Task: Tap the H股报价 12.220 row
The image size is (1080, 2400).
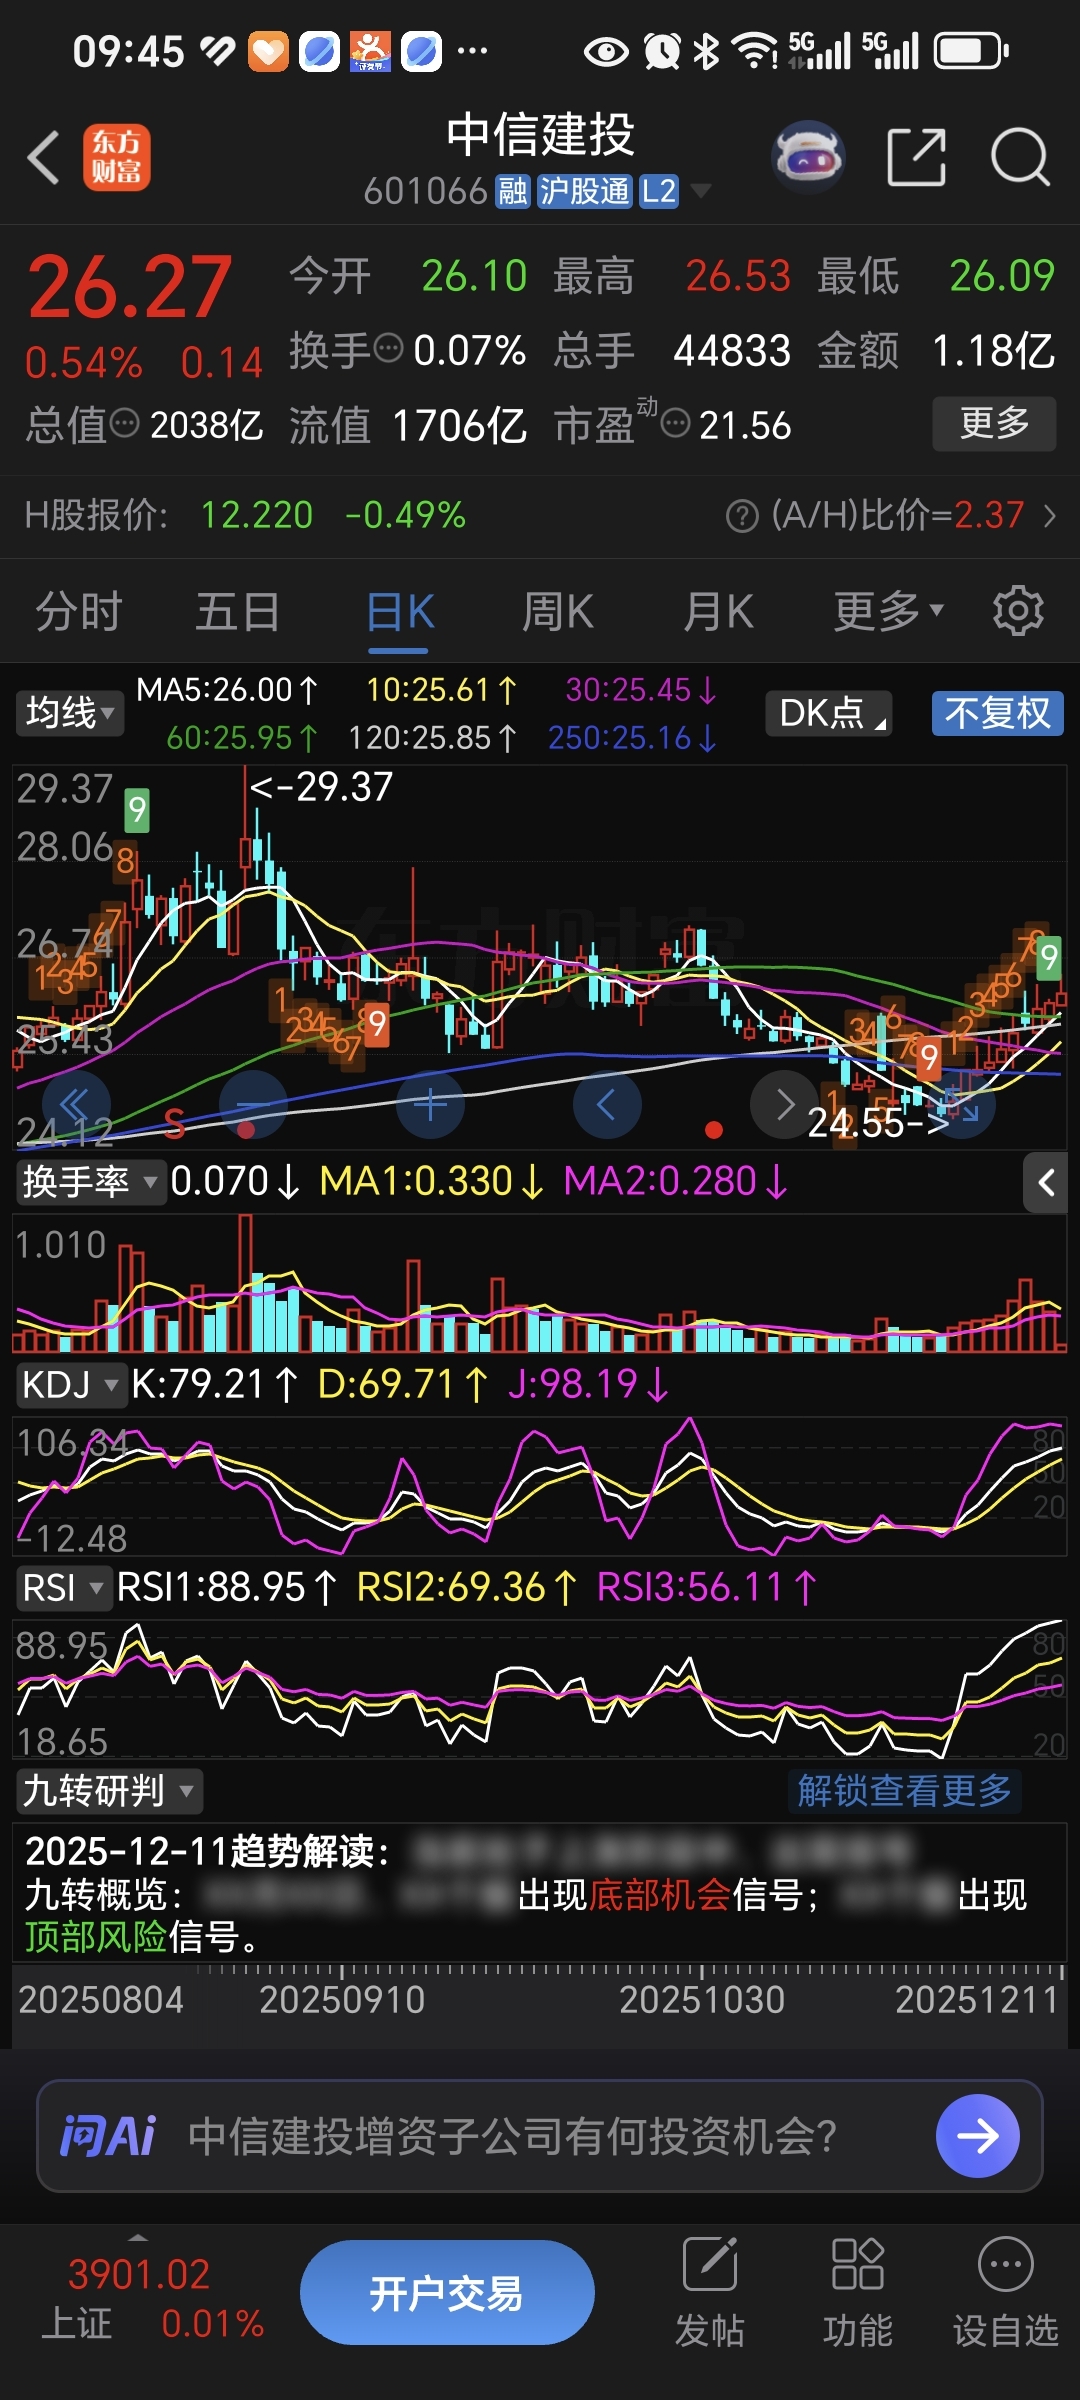Action: (x=245, y=516)
